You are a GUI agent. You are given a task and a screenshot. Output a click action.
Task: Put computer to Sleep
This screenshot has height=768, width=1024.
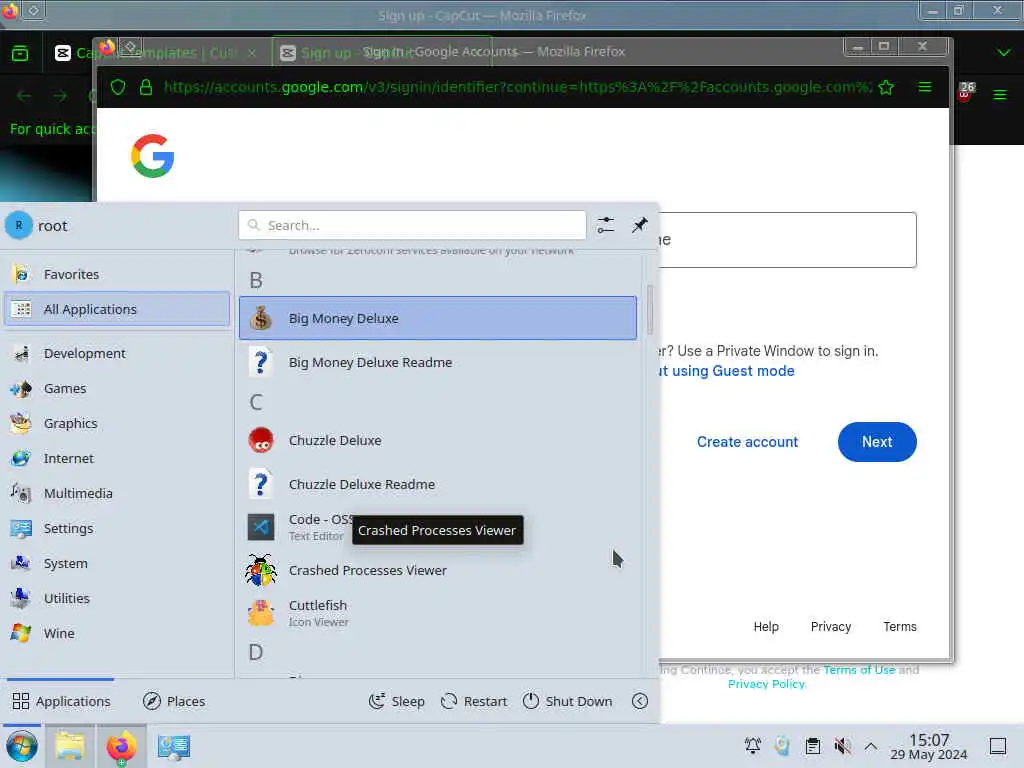click(396, 701)
